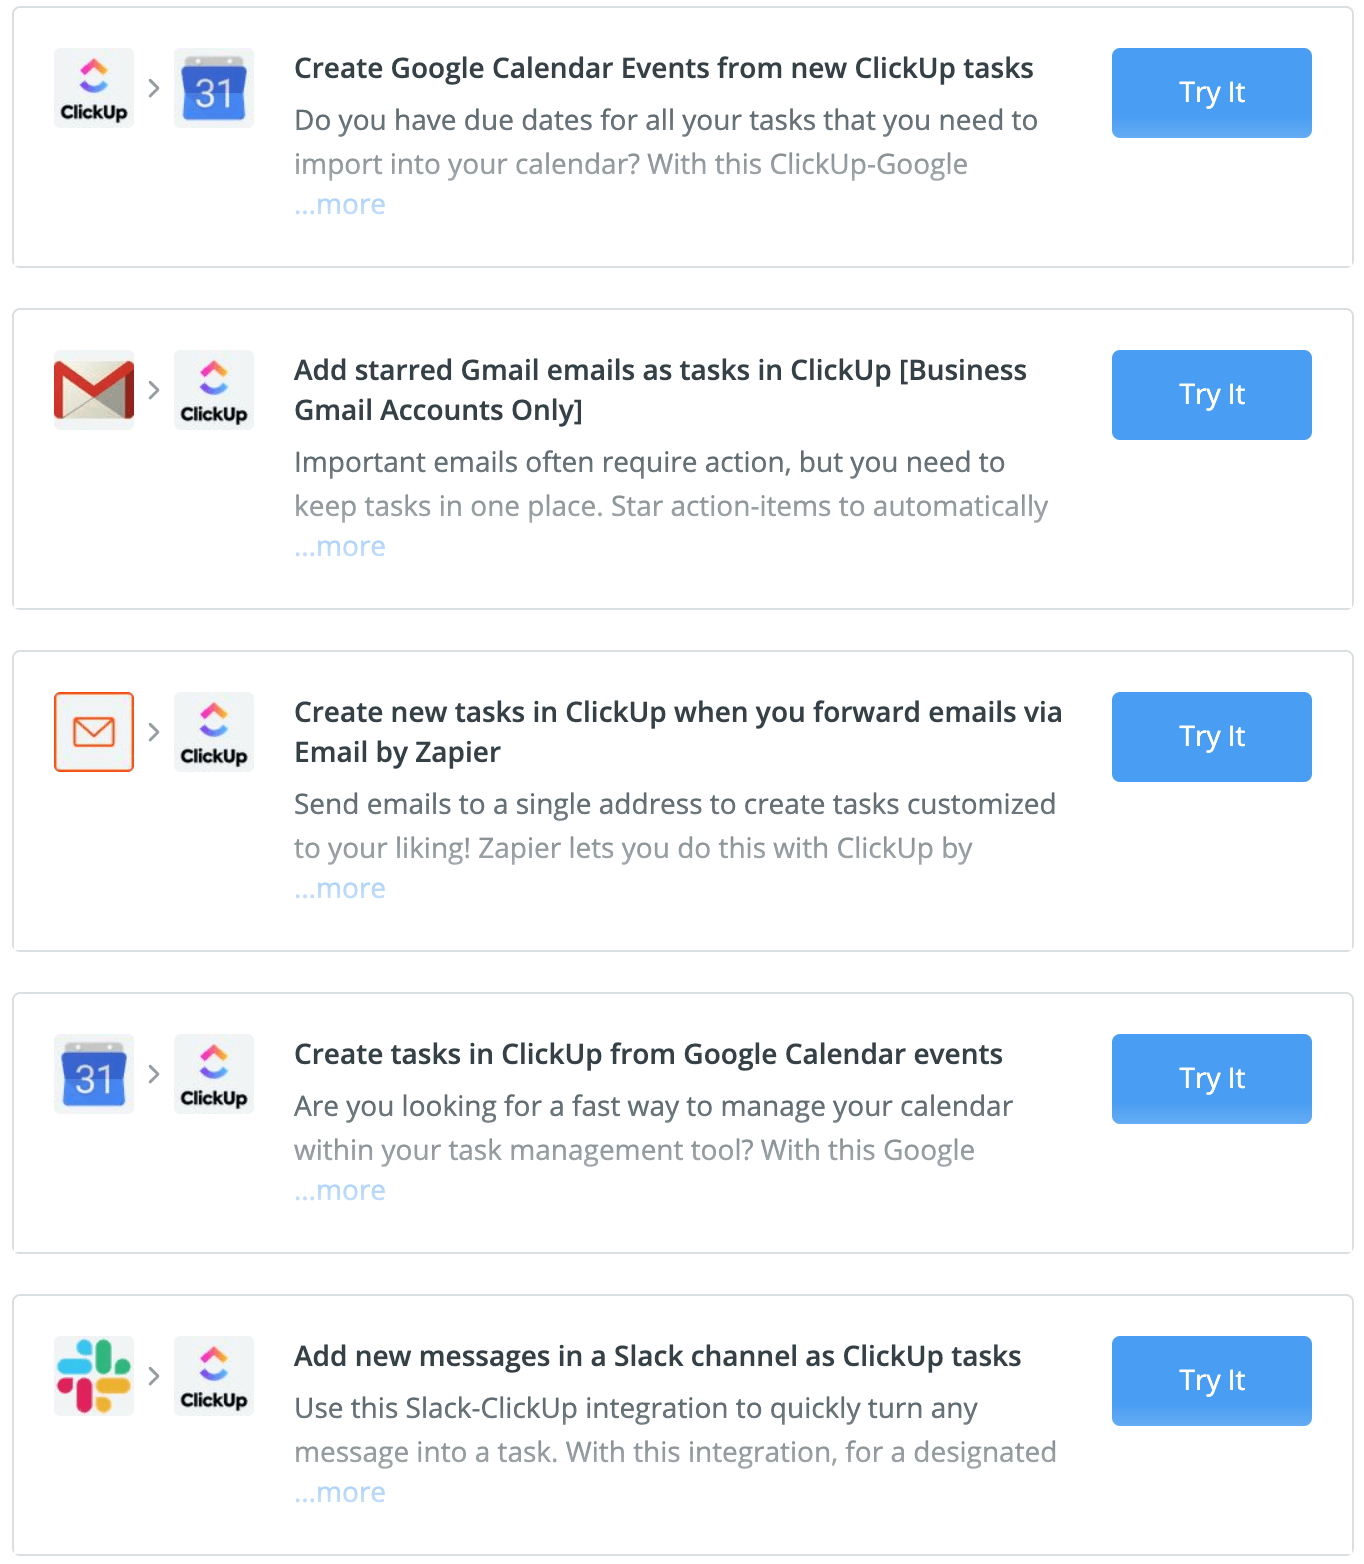The image size is (1364, 1564).
Task: Expand ...more under starred Gmail emails zap
Action: (340, 547)
